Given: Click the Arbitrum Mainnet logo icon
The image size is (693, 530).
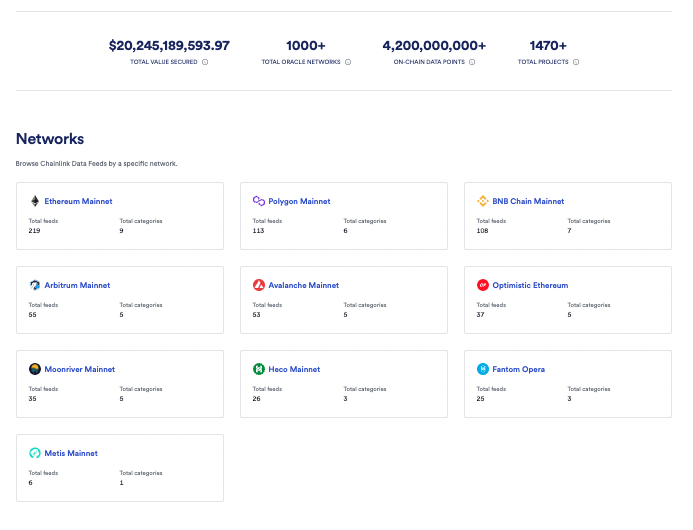Looking at the screenshot, I should (x=35, y=285).
